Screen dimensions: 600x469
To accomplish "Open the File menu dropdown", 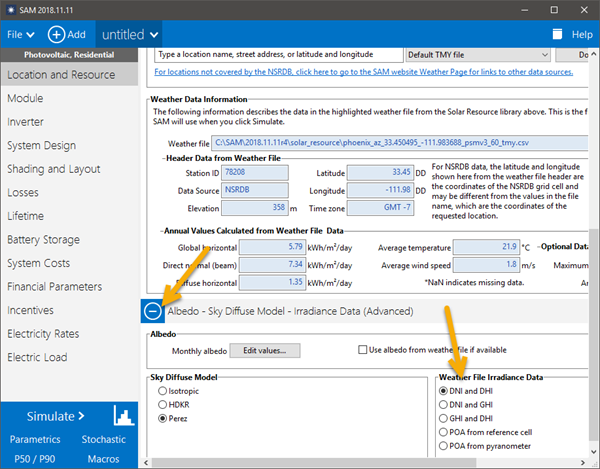I will coord(20,34).
